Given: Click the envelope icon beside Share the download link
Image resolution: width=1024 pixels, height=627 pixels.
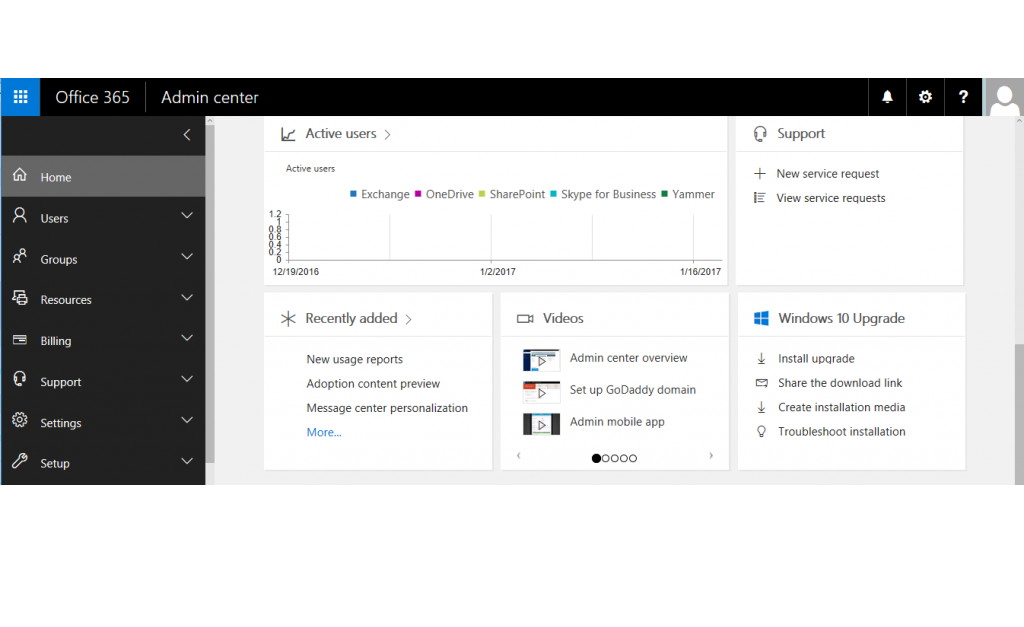Looking at the screenshot, I should pos(761,383).
